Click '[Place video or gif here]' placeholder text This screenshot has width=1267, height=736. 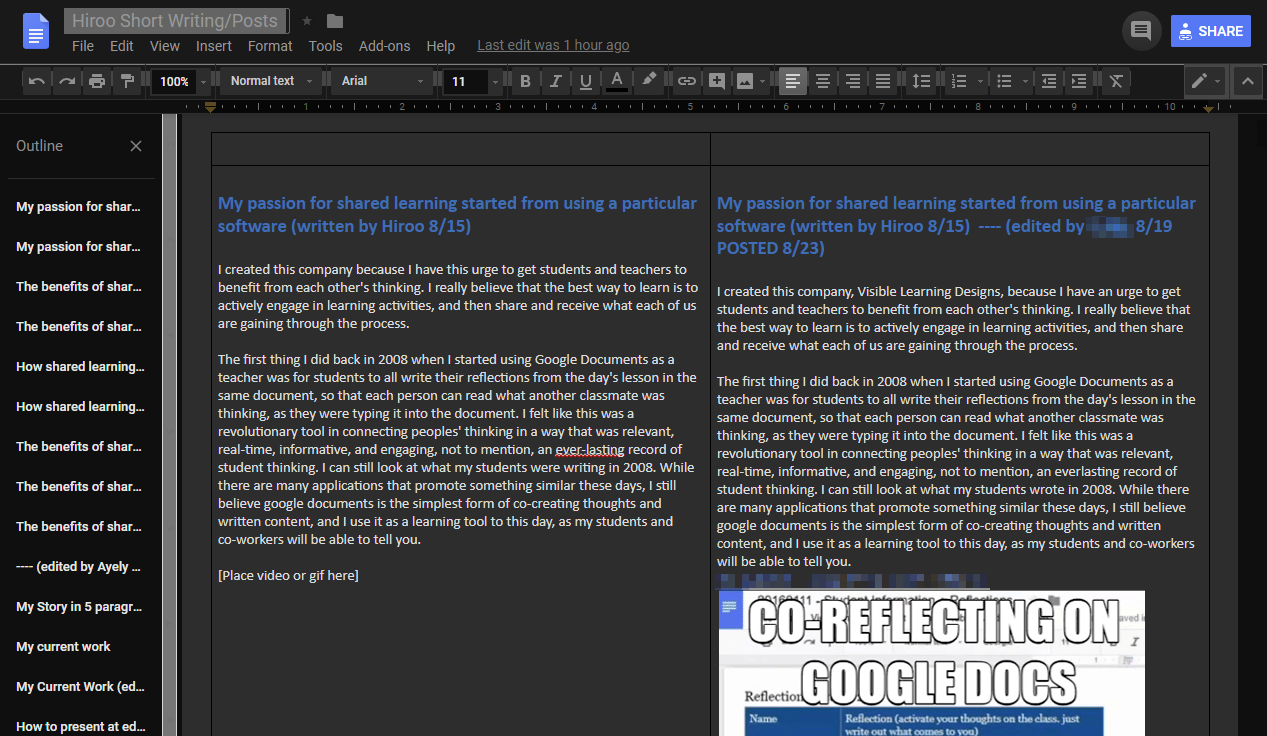tap(288, 576)
